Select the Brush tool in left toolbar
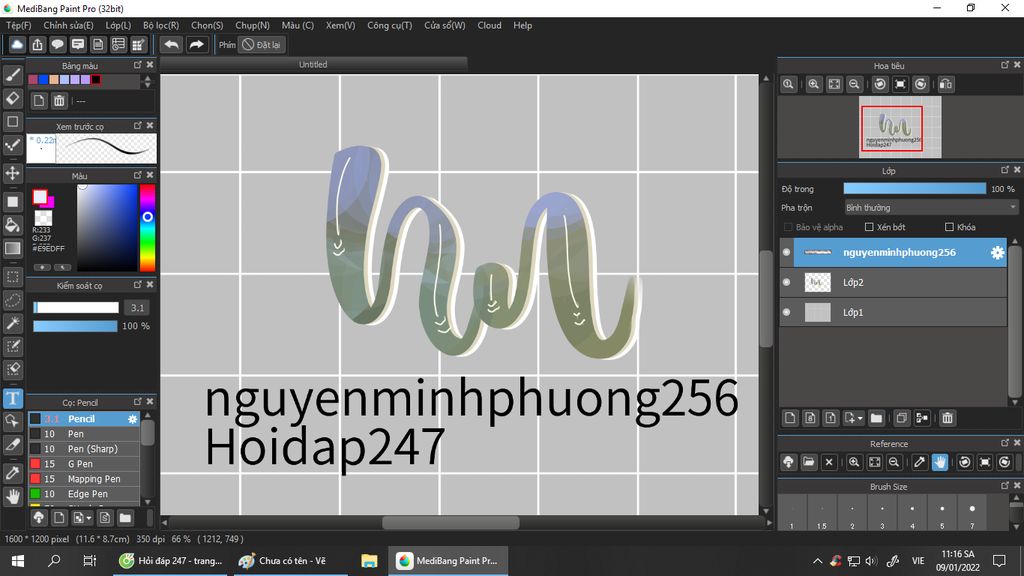The image size is (1024, 576). pos(12,76)
